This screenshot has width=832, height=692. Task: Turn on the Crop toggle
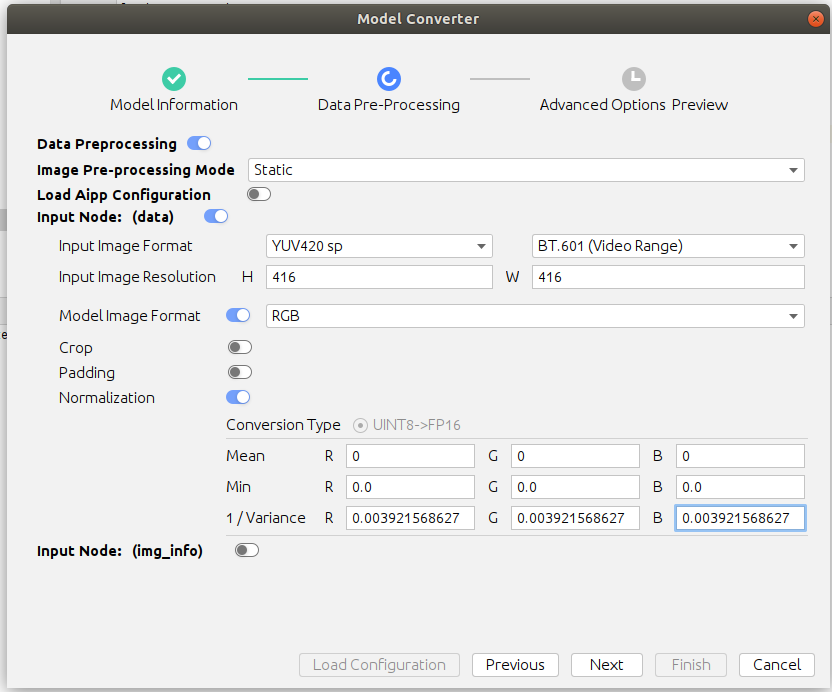[239, 348]
